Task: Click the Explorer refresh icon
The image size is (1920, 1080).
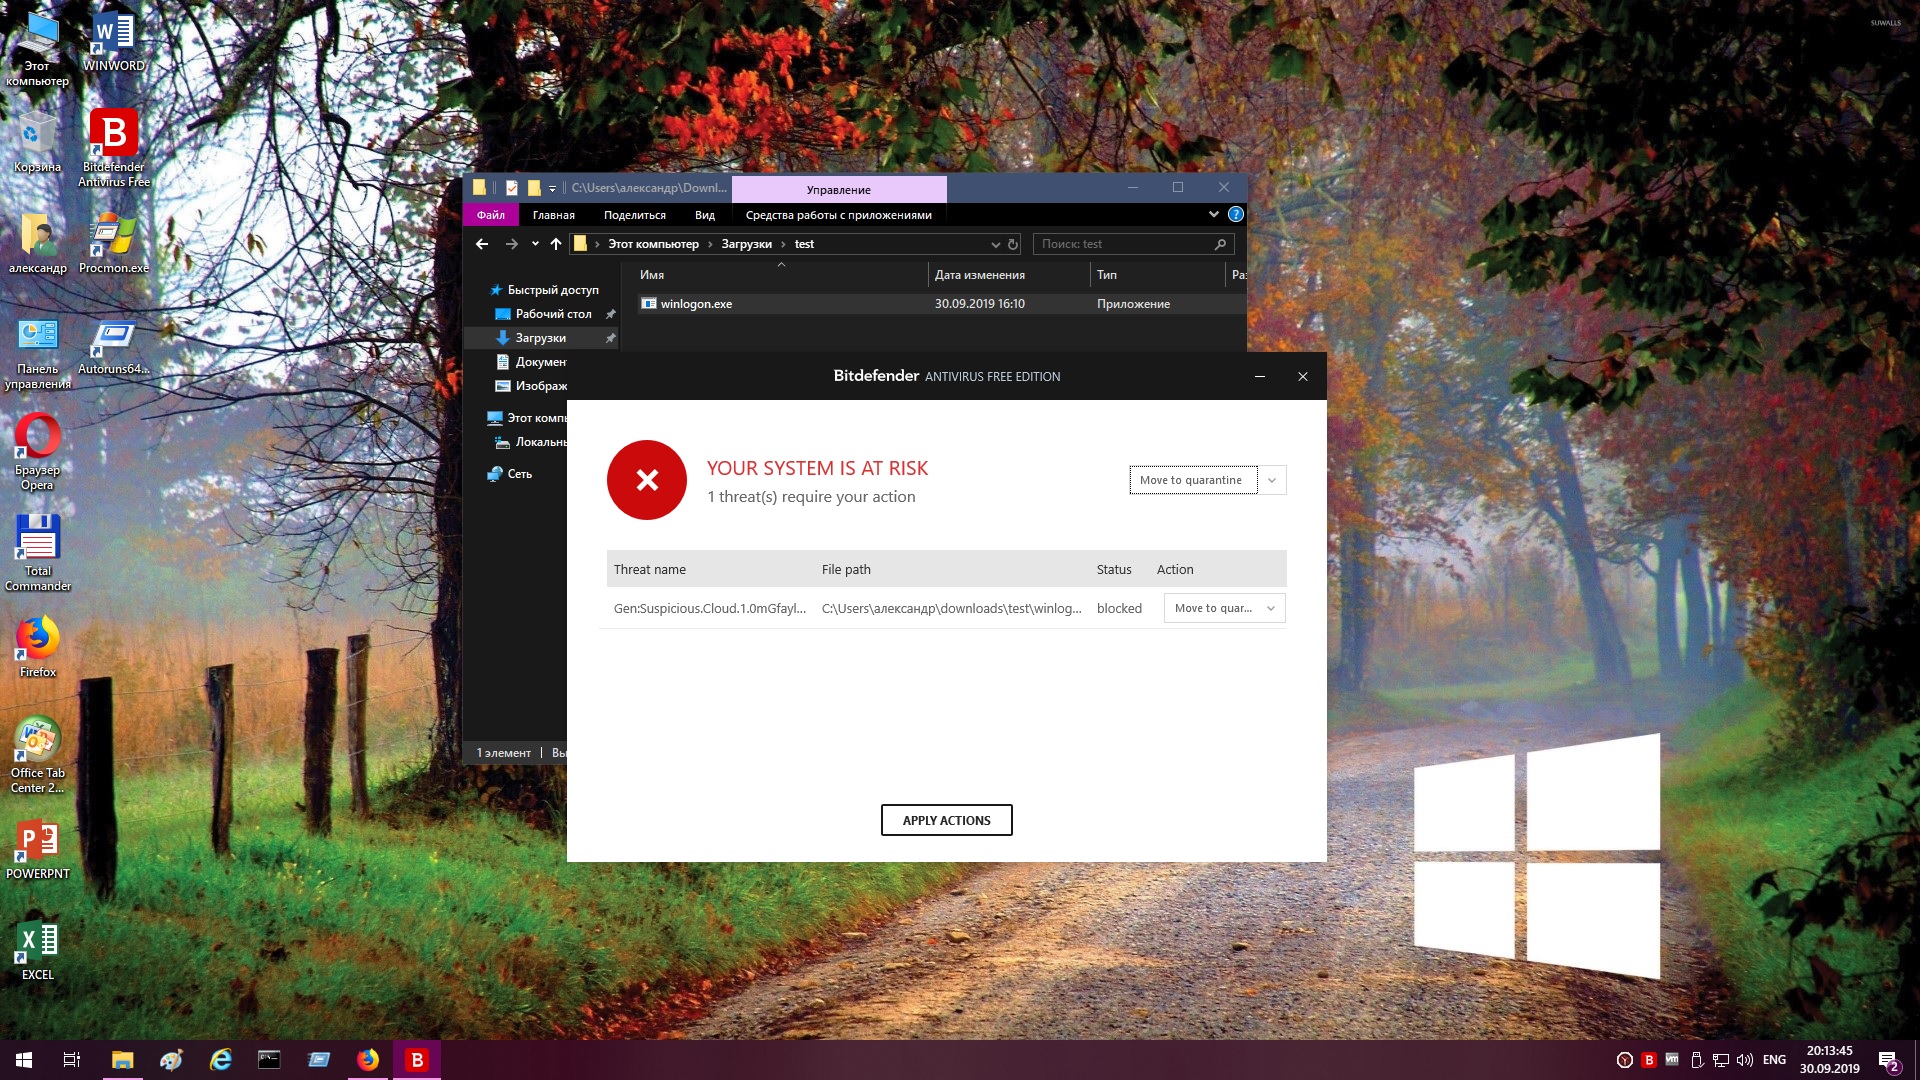Action: coord(1013,244)
